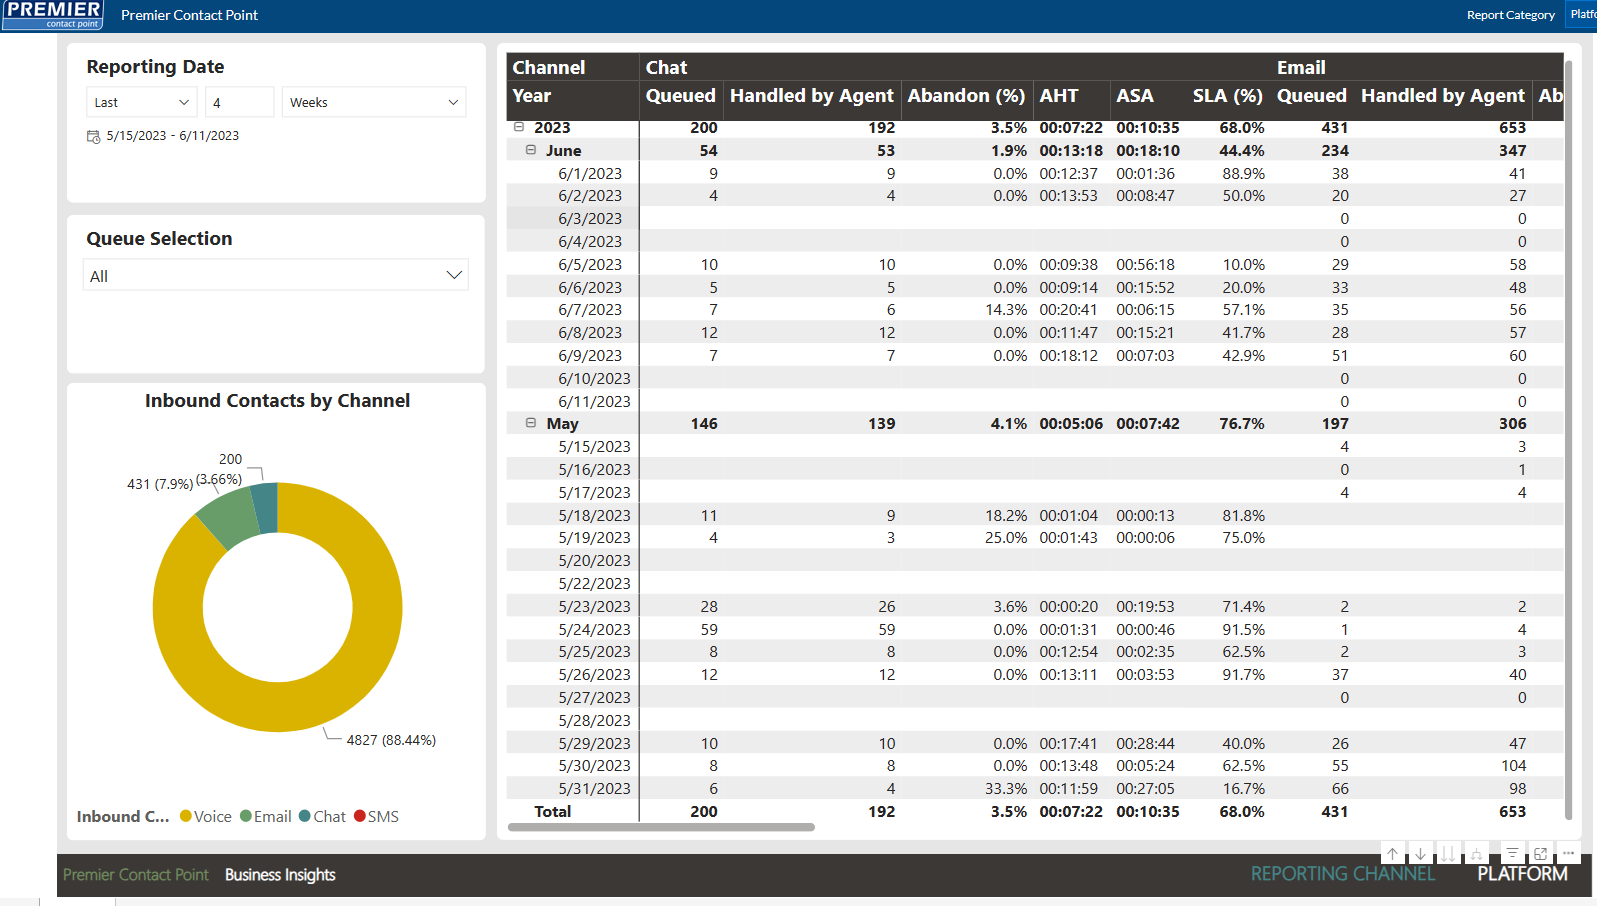Collapse the 2023 year row
The height and width of the screenshot is (906, 1597).
tap(519, 127)
